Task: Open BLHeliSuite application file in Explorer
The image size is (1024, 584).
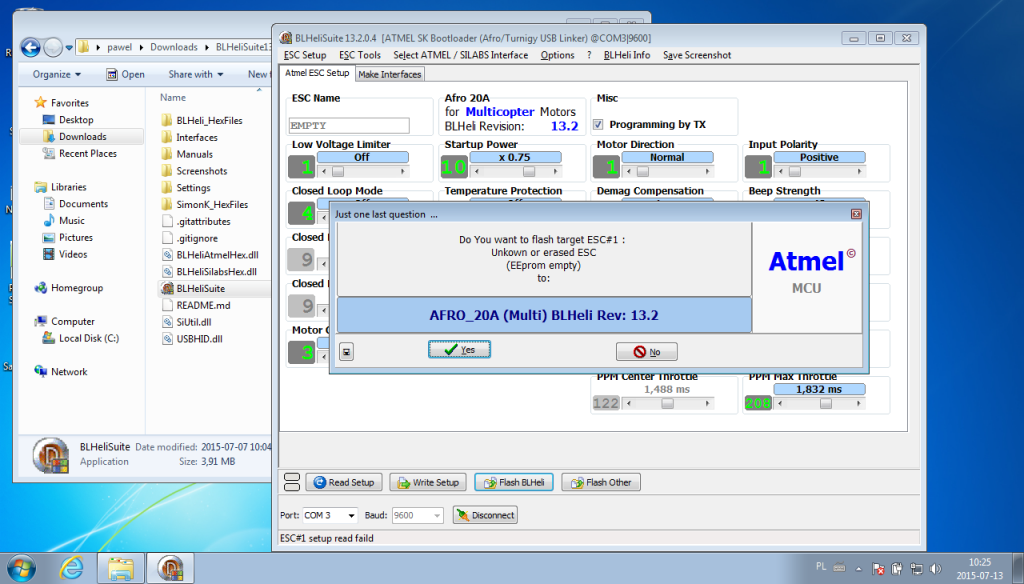Action: click(200, 288)
